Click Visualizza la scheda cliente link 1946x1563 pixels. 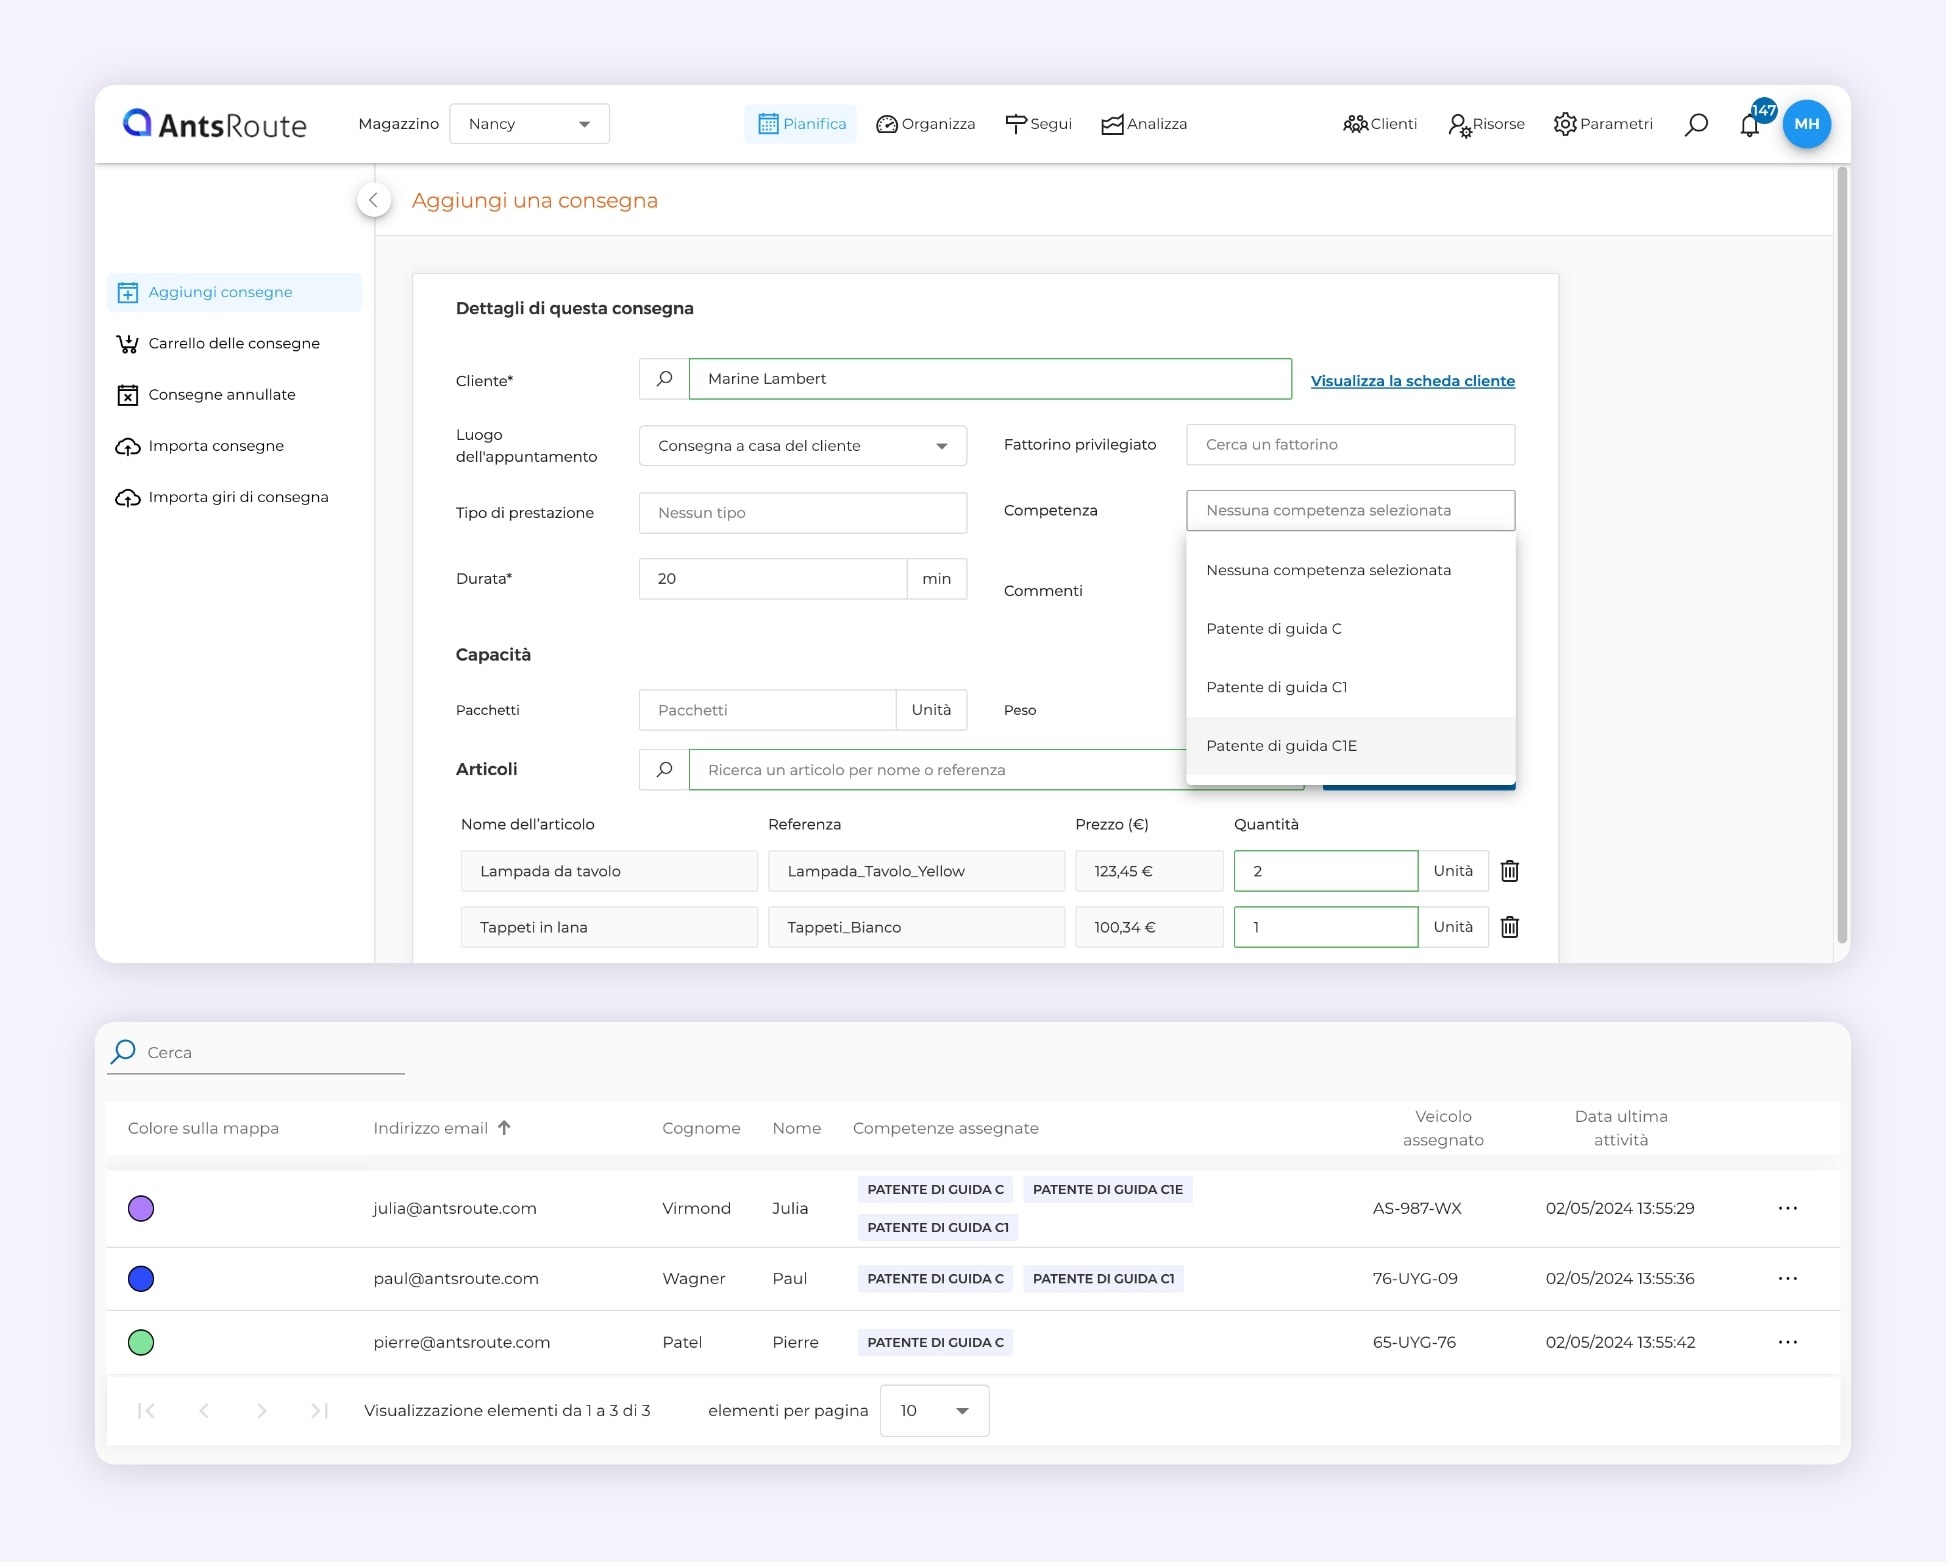click(x=1412, y=381)
